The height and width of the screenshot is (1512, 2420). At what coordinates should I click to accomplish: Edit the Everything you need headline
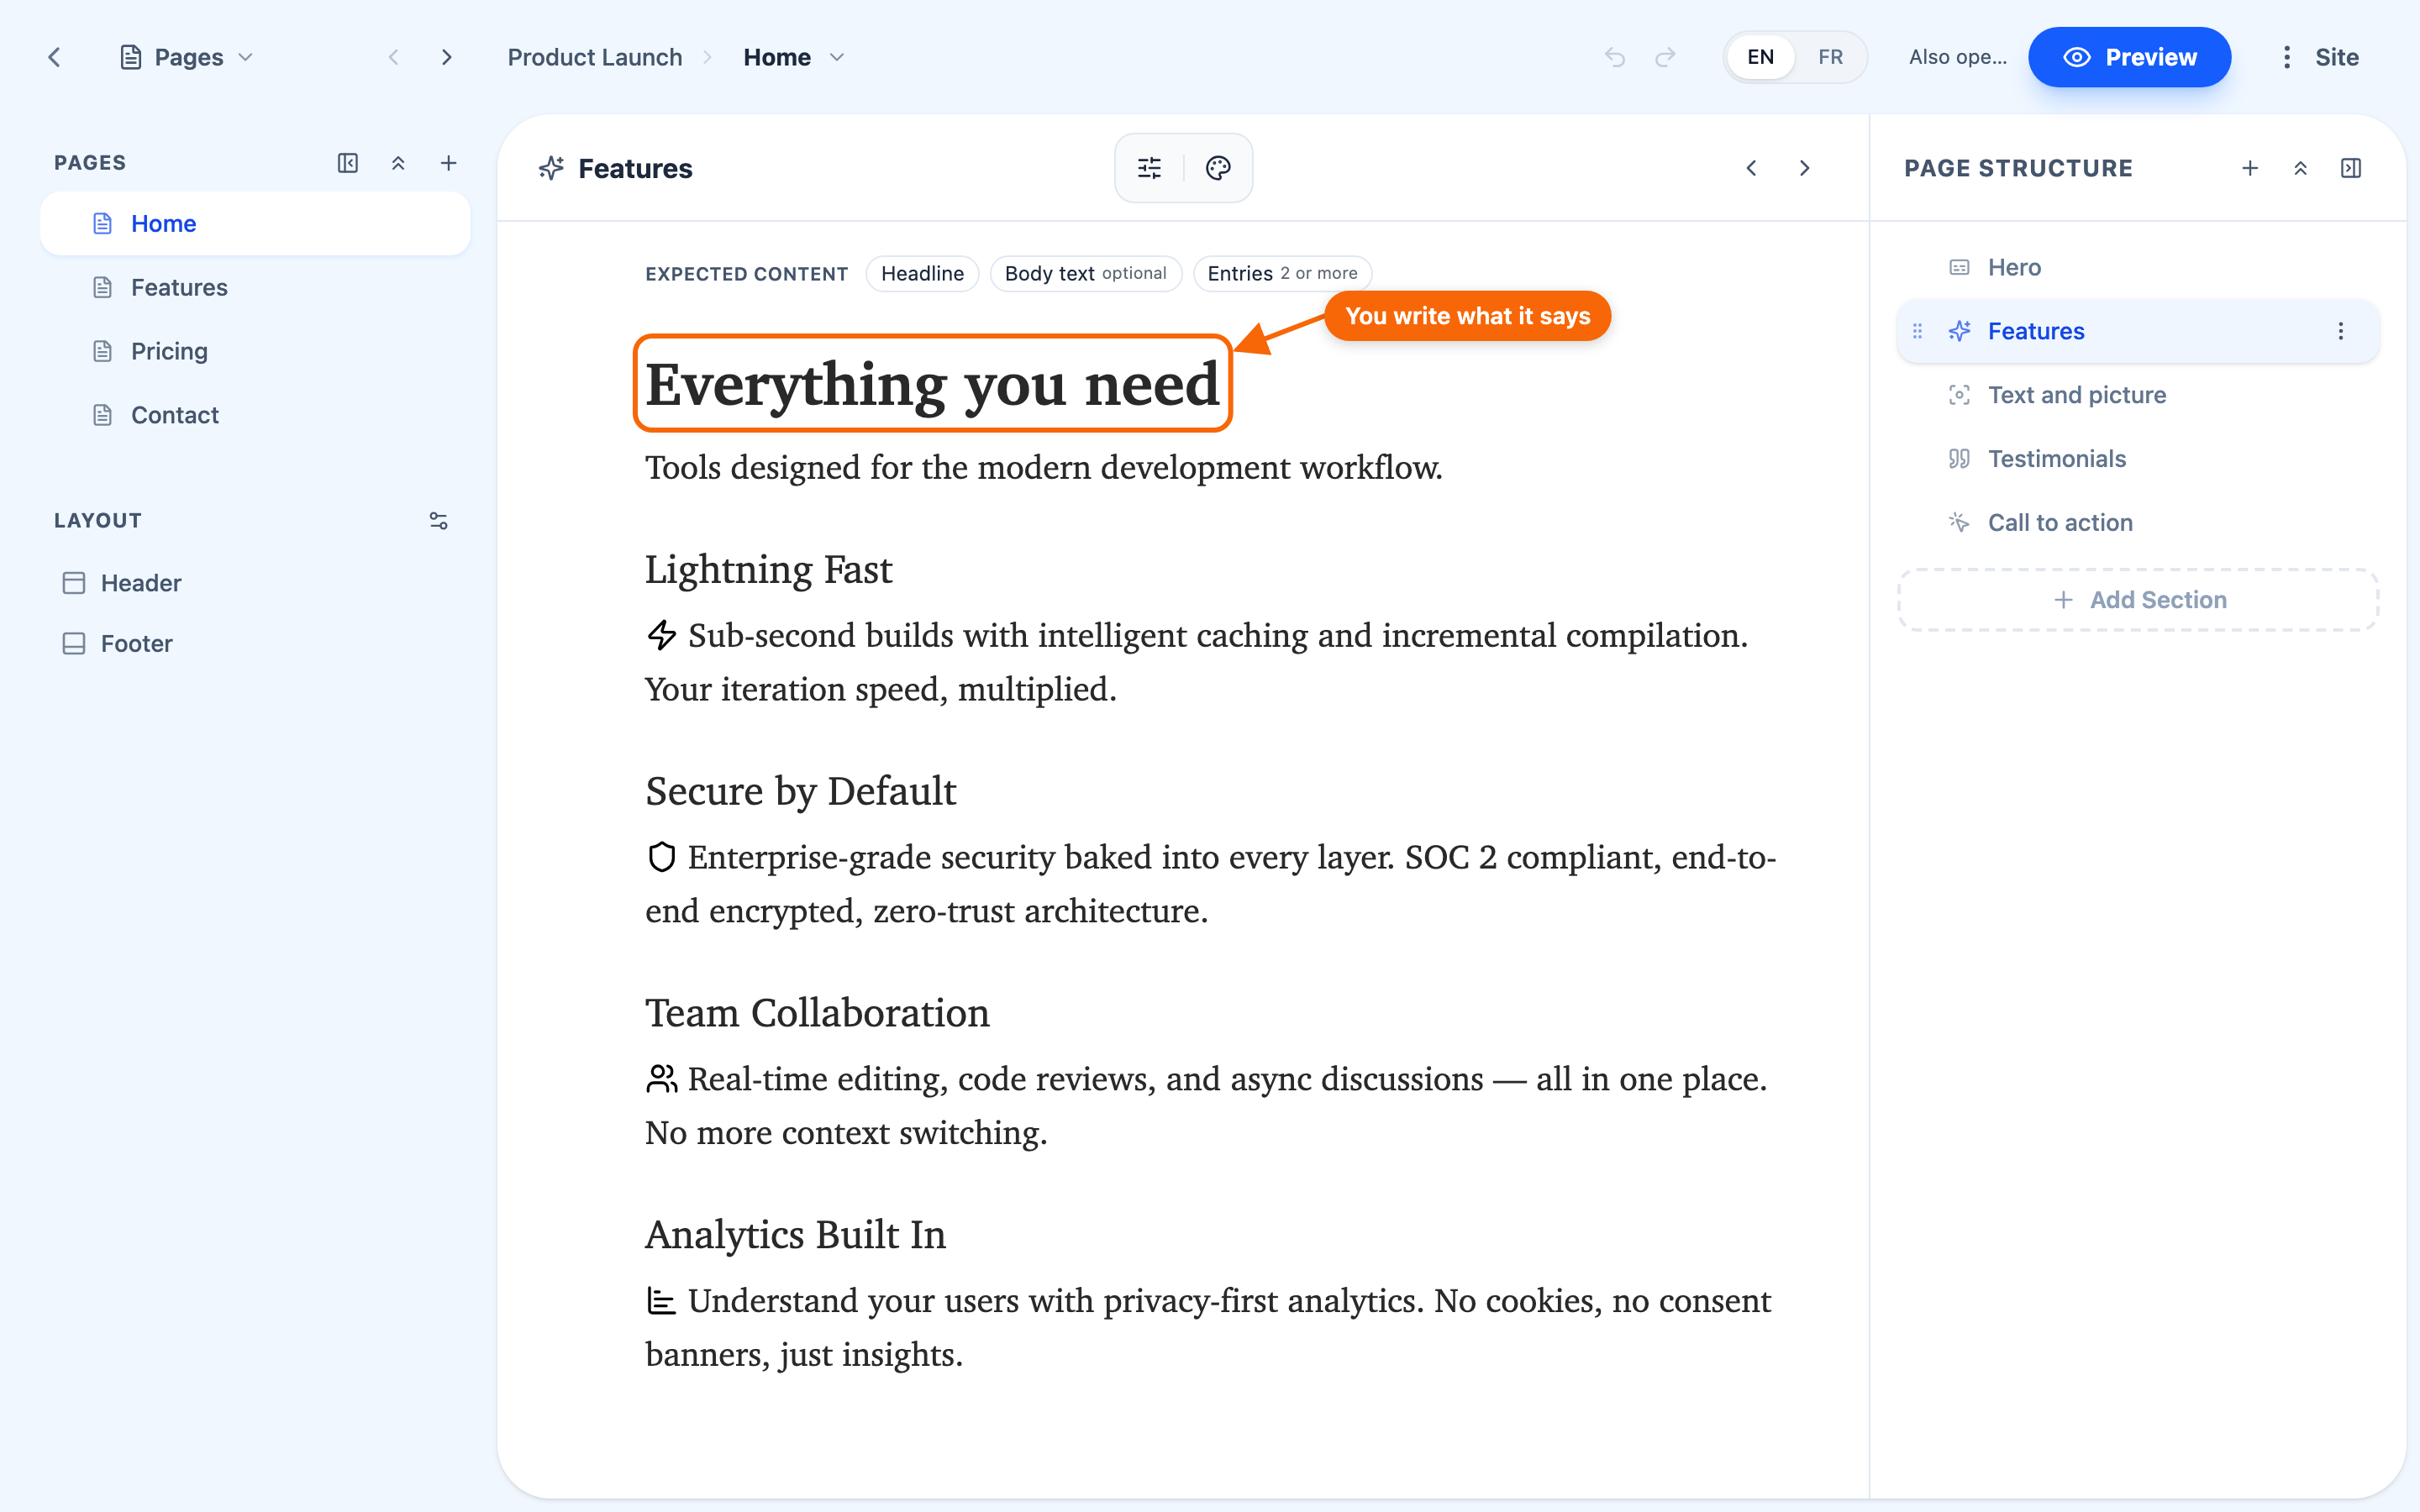click(932, 383)
